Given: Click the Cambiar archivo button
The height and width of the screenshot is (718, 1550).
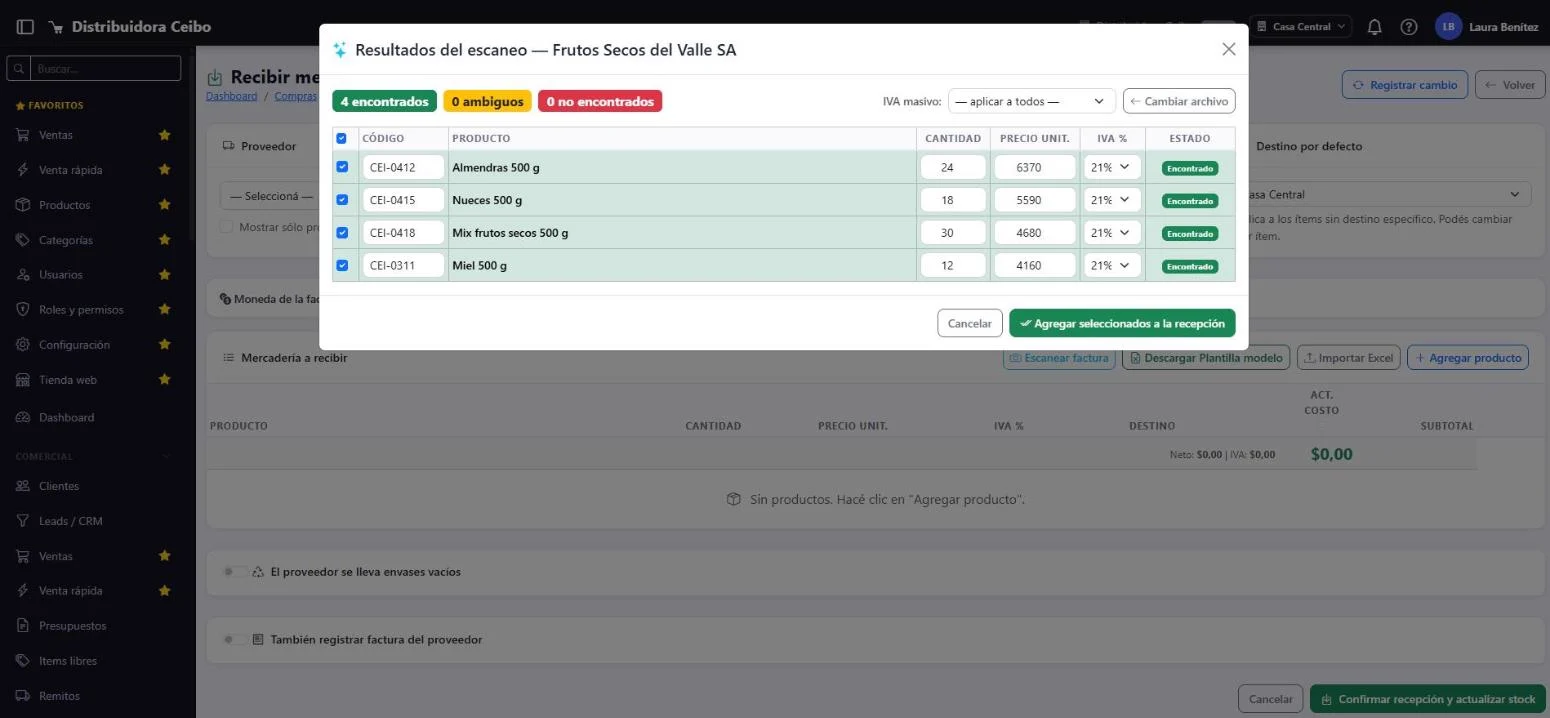Looking at the screenshot, I should point(1179,101).
